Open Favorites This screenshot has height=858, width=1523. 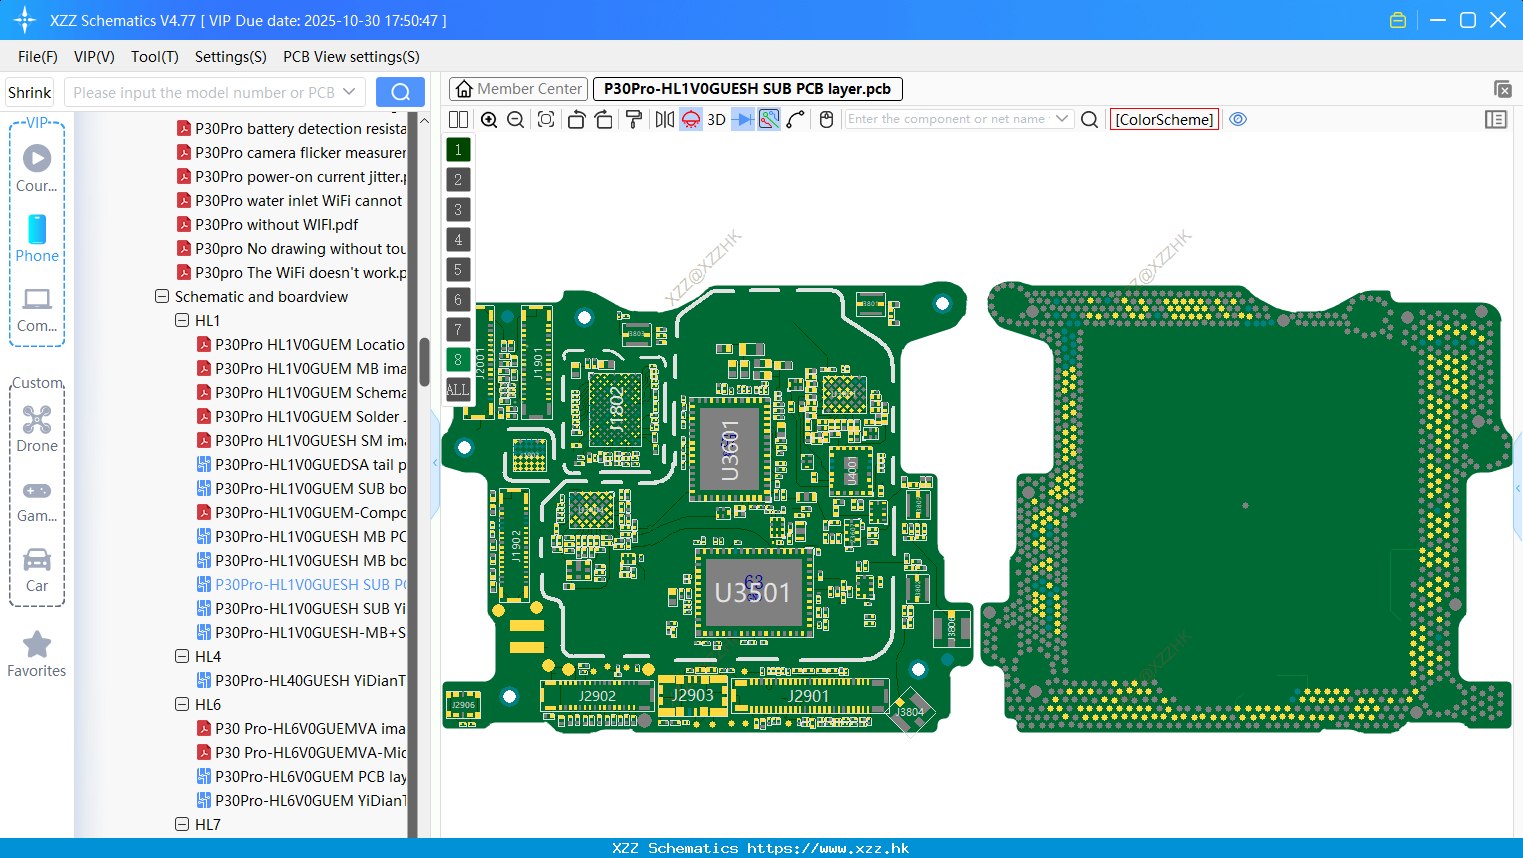(x=37, y=654)
